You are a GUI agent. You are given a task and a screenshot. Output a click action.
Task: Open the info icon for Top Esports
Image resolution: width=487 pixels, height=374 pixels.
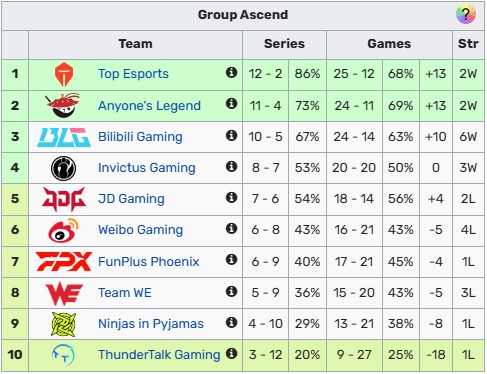pos(231,72)
